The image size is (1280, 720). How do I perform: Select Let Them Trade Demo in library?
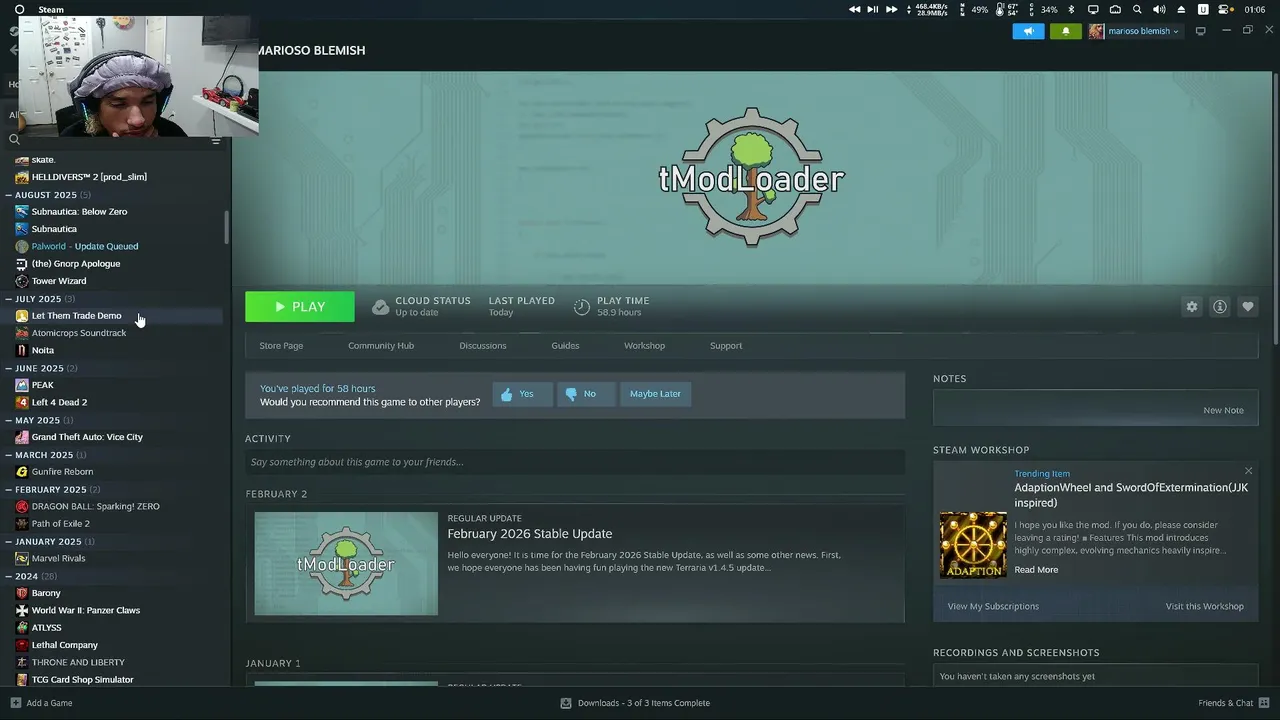tap(76, 316)
